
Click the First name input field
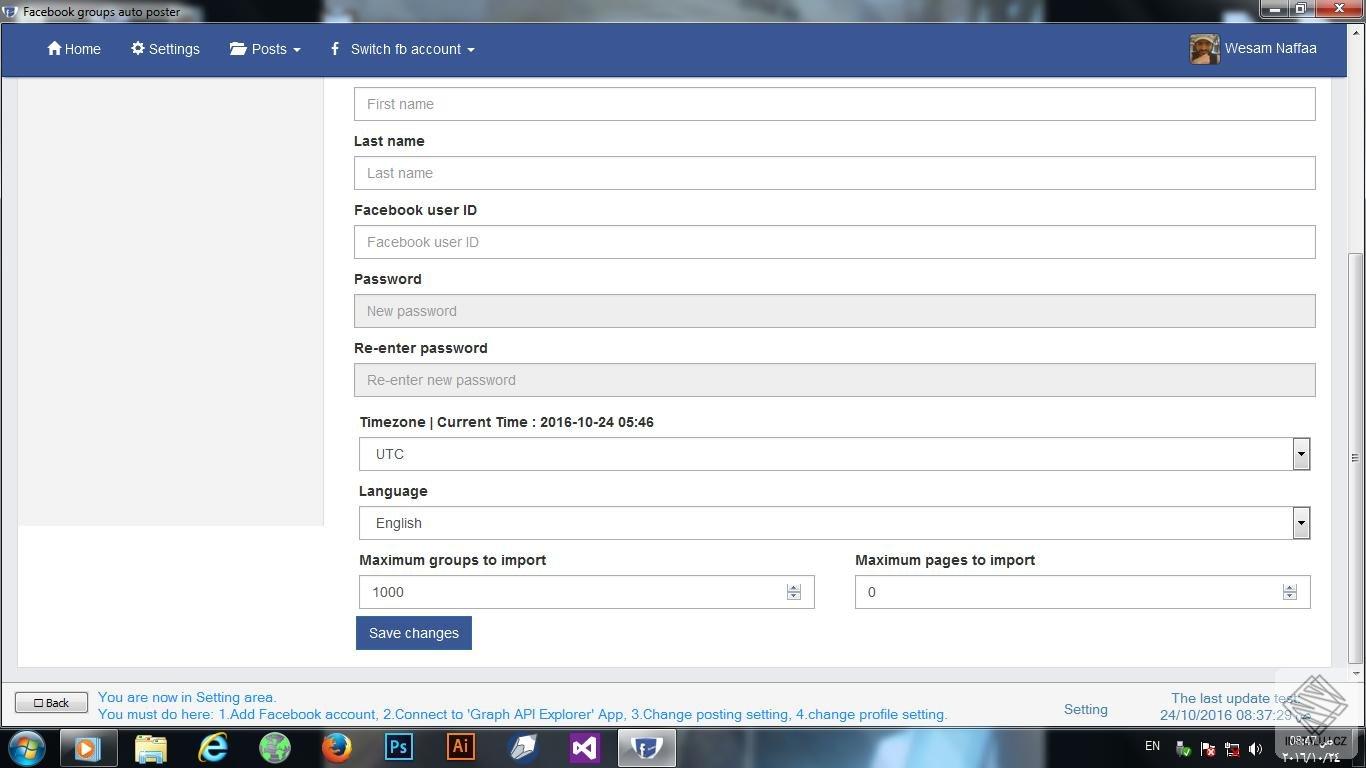coord(834,104)
